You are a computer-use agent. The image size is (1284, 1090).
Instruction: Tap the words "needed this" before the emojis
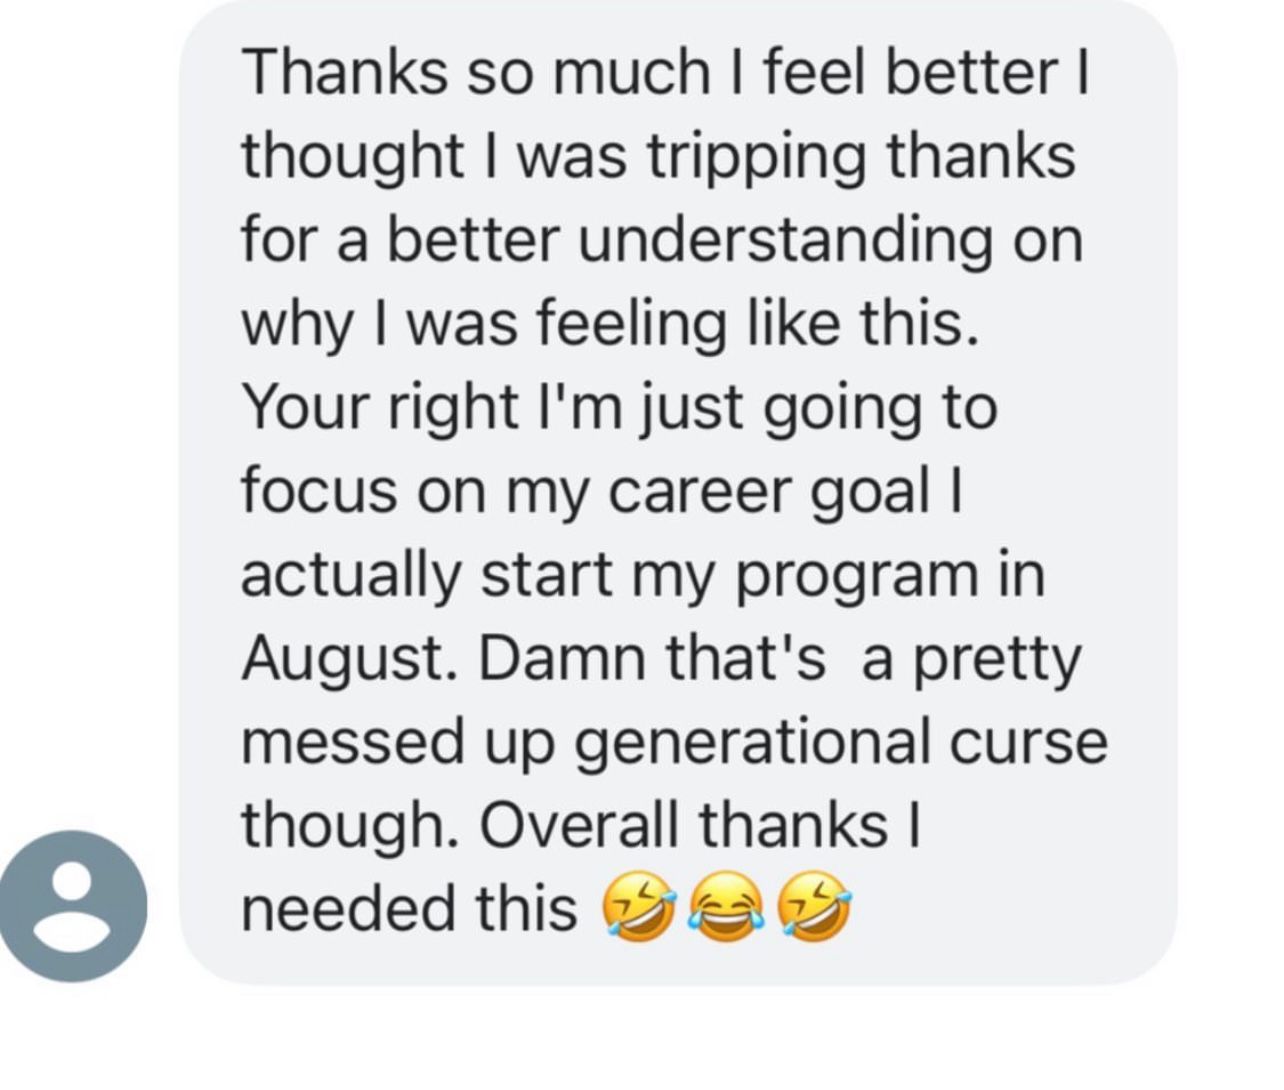(409, 909)
